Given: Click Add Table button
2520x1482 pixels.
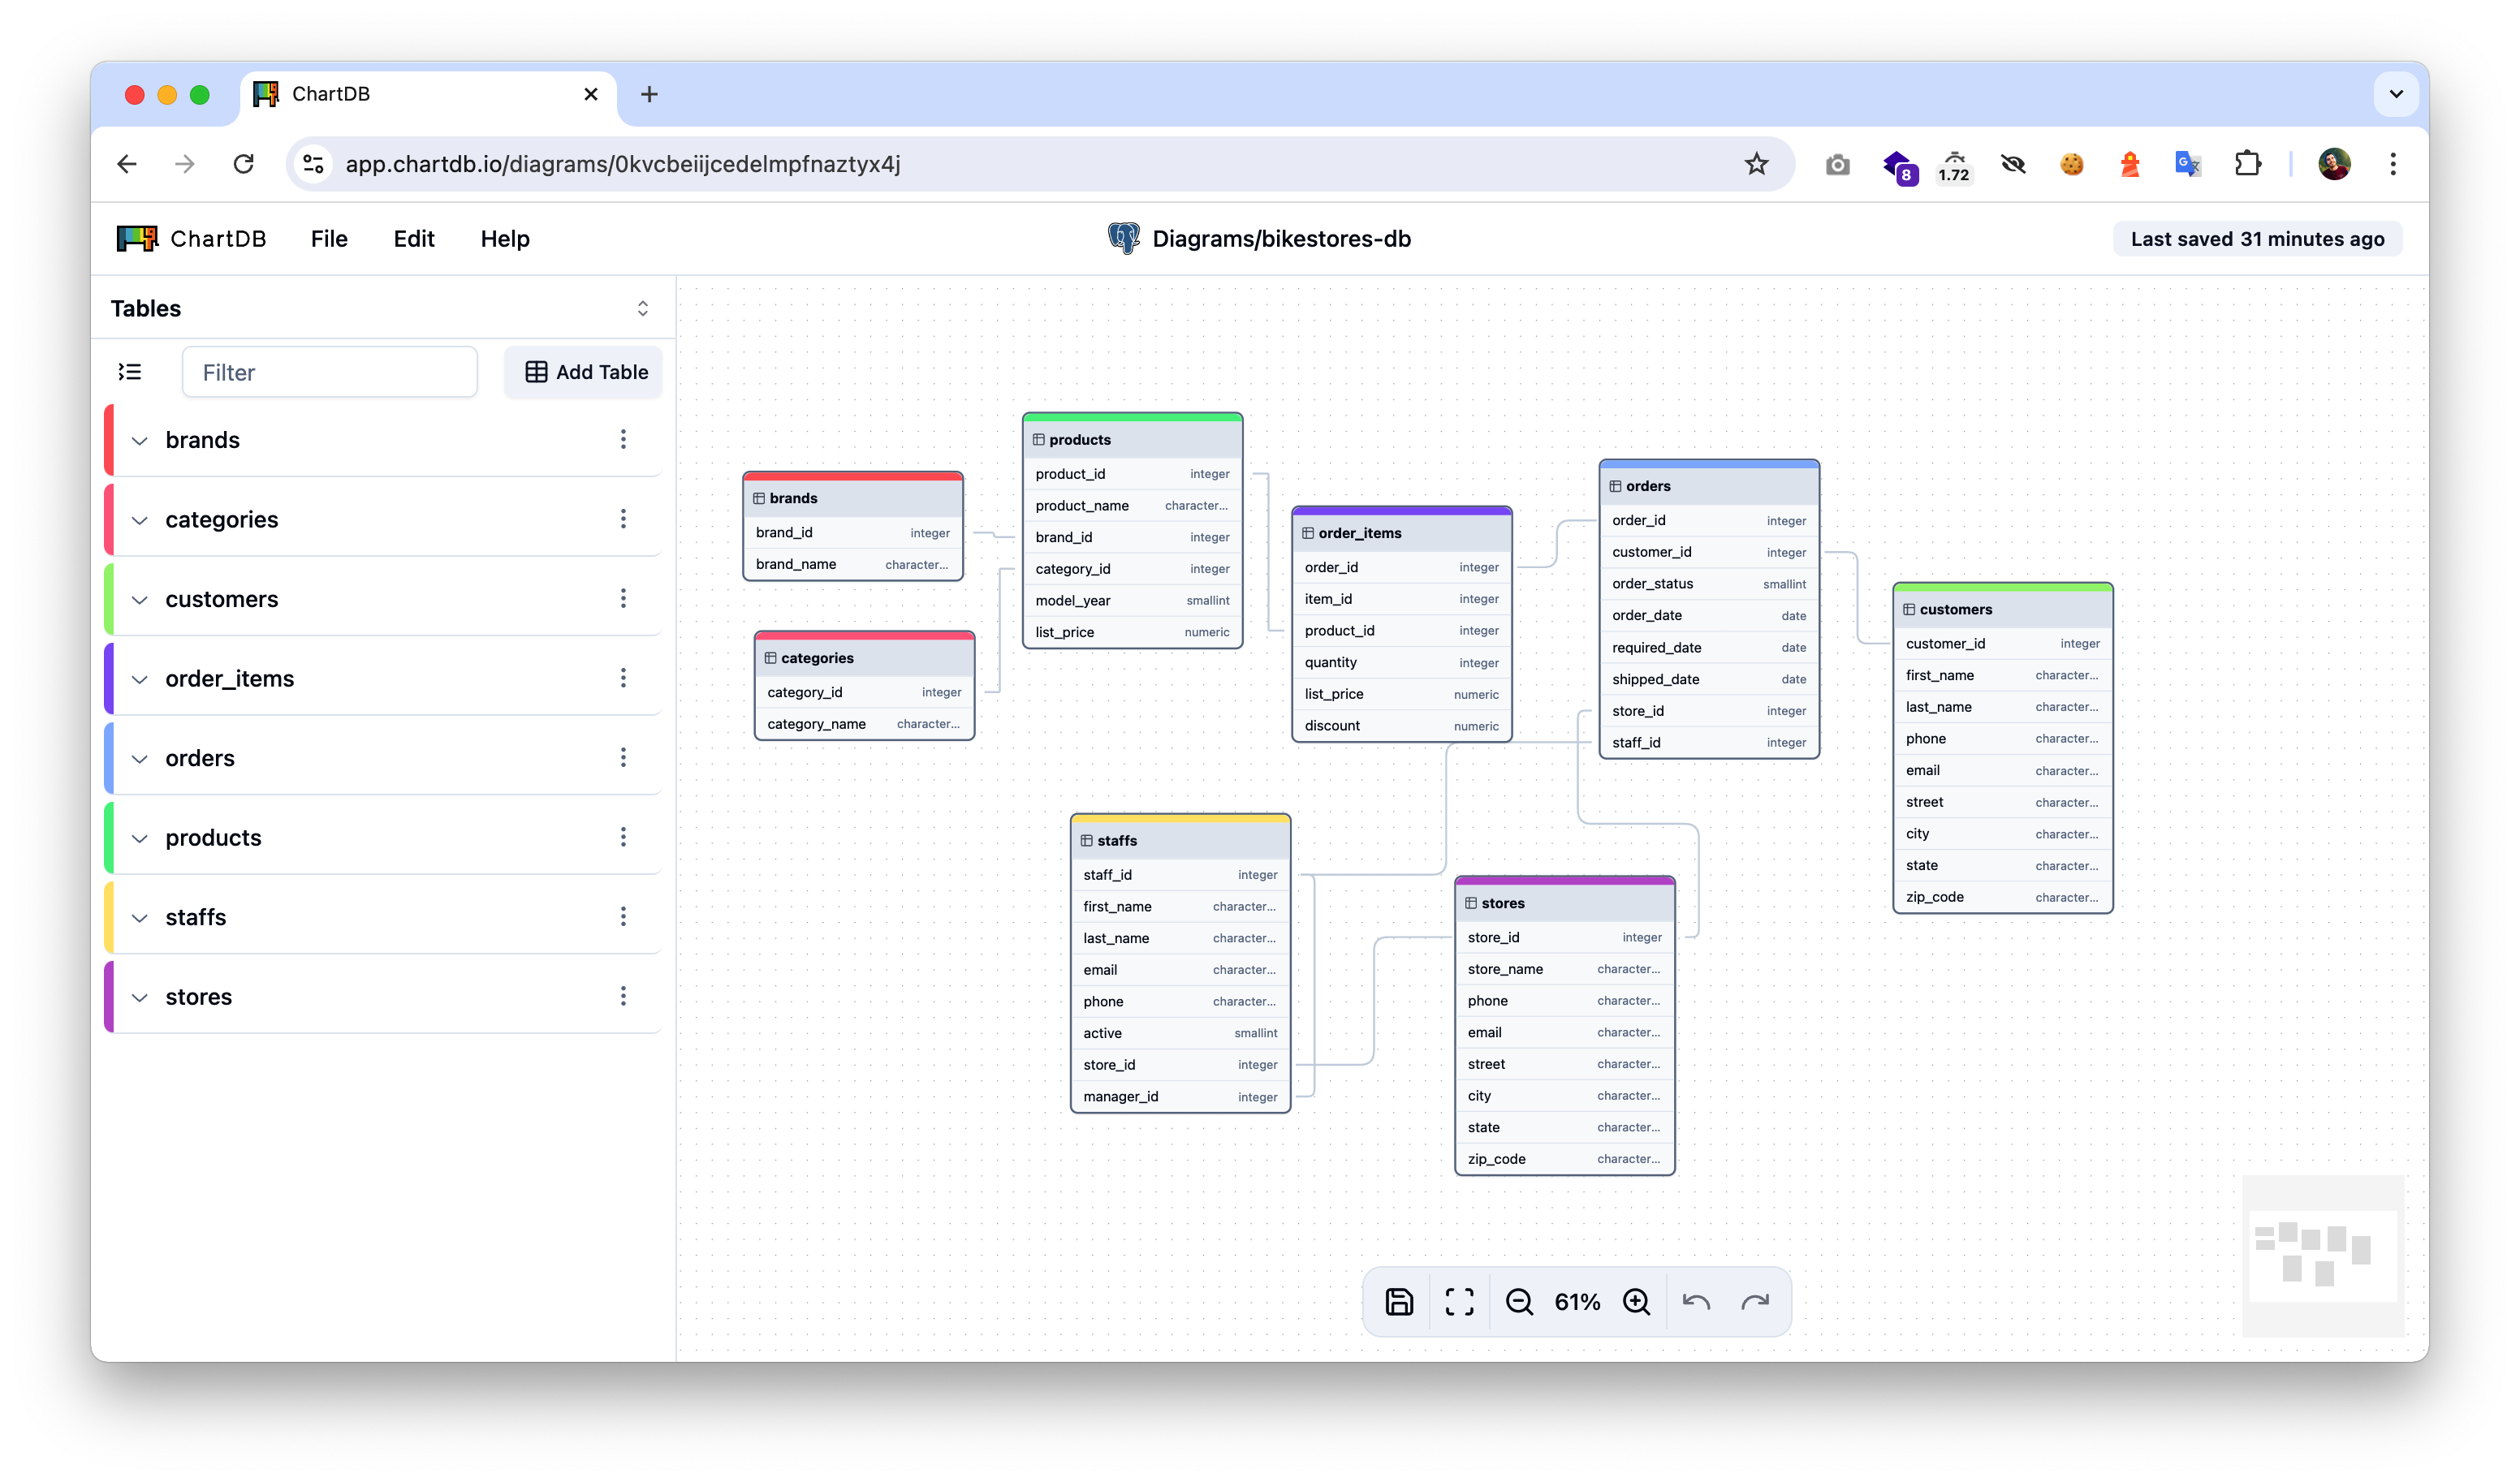Looking at the screenshot, I should click(588, 373).
